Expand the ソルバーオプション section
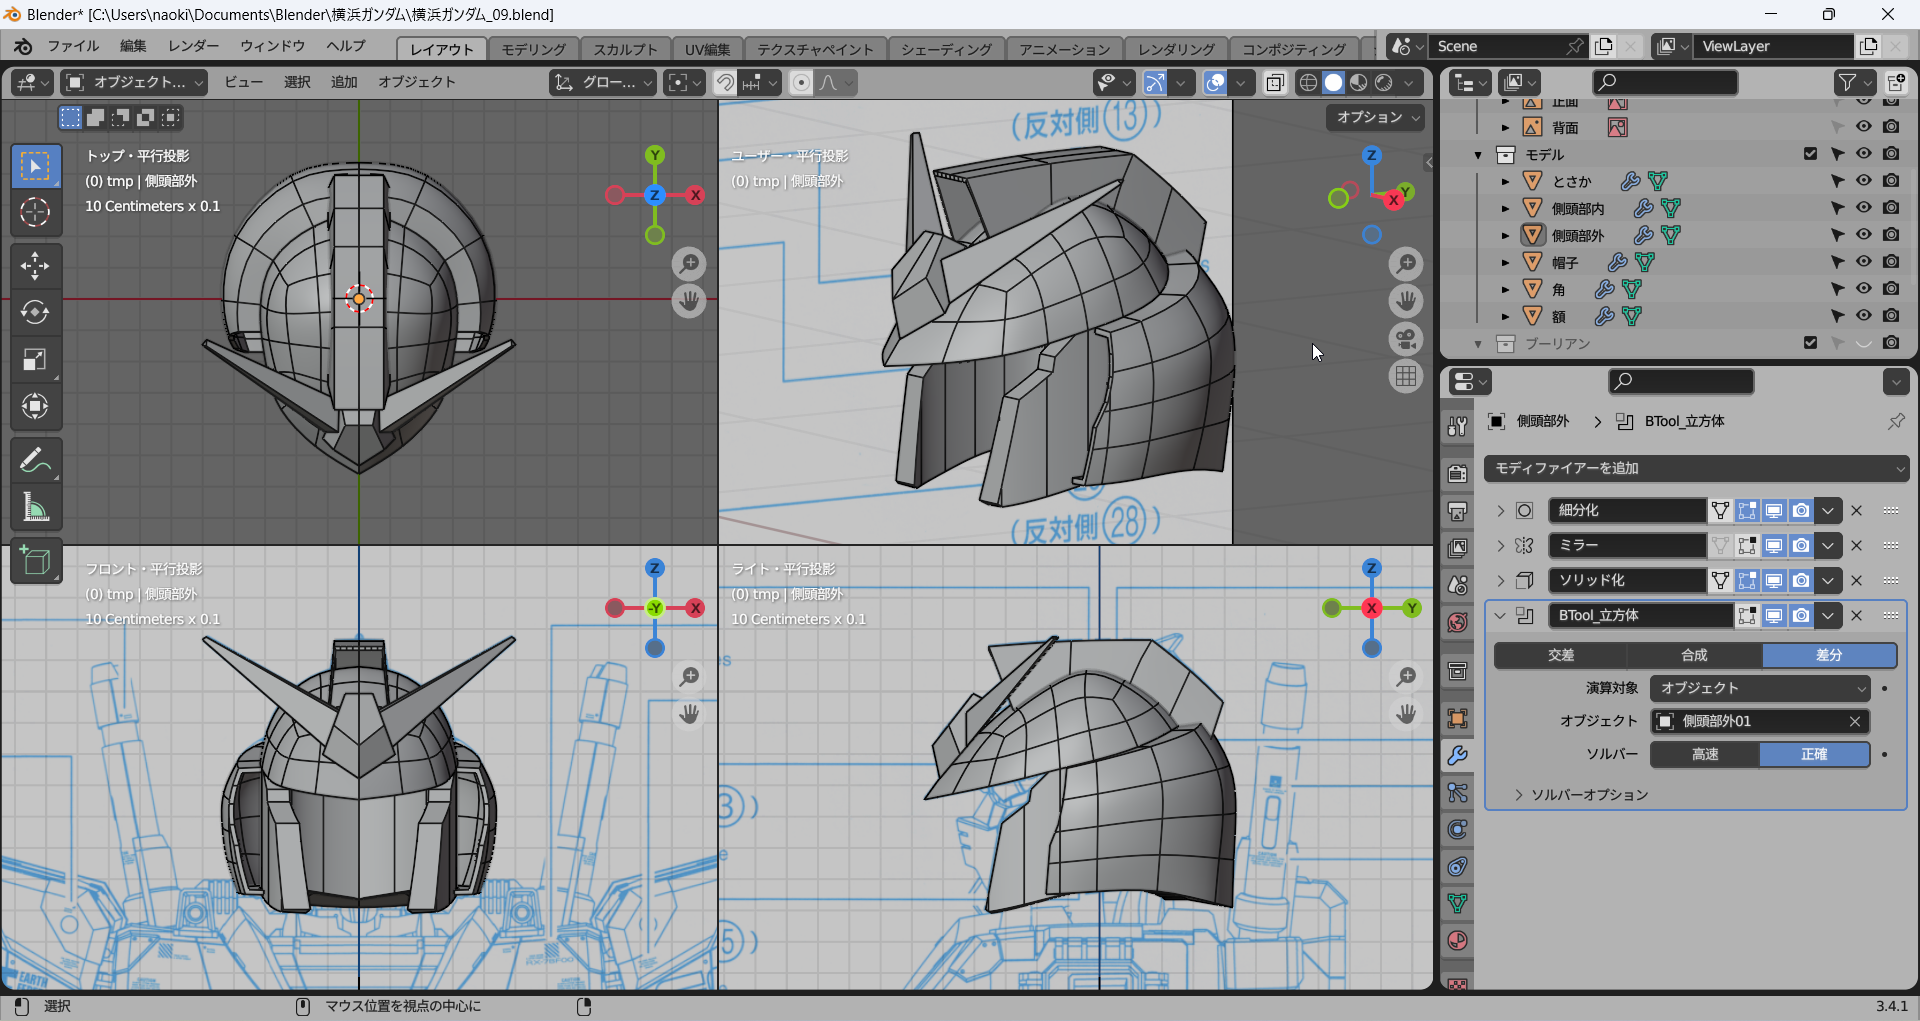This screenshot has height=1021, width=1920. pos(1589,795)
